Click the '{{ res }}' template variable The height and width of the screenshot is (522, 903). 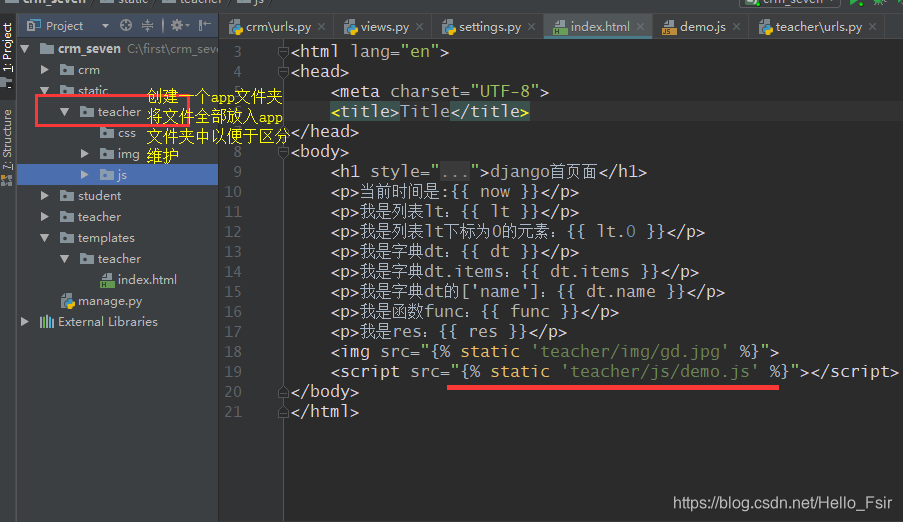483,331
